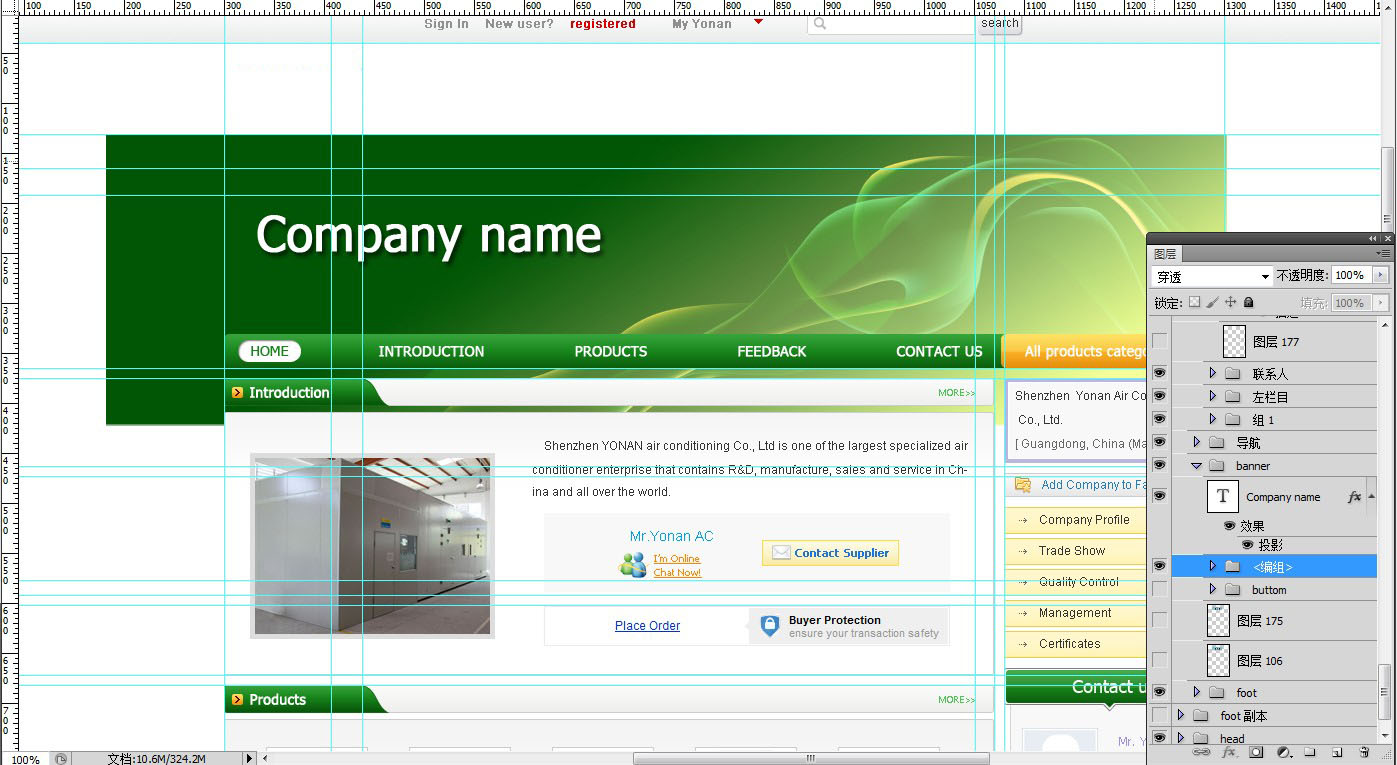The image size is (1397, 765).
Task: Click the lock position move icon
Action: (1231, 302)
